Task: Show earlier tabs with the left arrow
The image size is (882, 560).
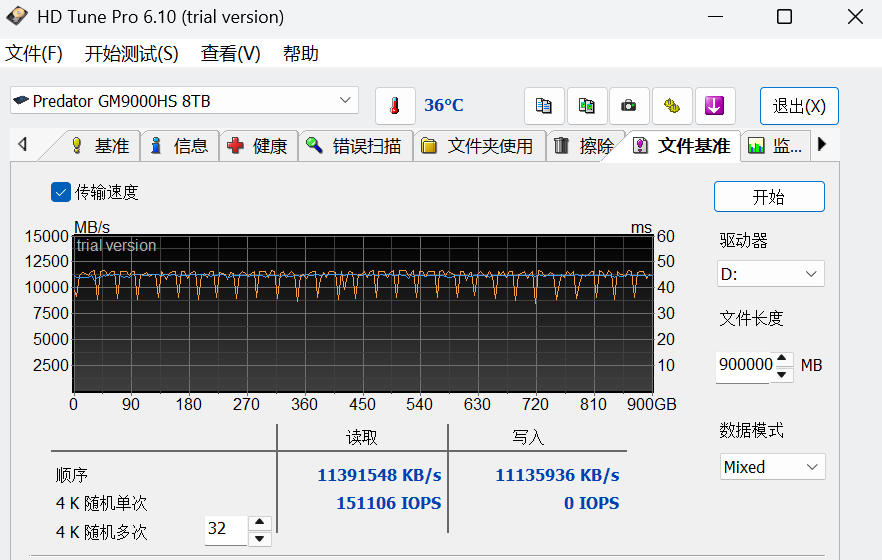Action: click(22, 144)
